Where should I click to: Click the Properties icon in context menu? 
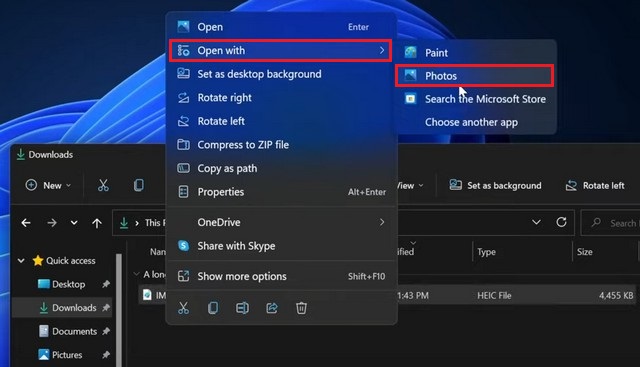(x=184, y=192)
